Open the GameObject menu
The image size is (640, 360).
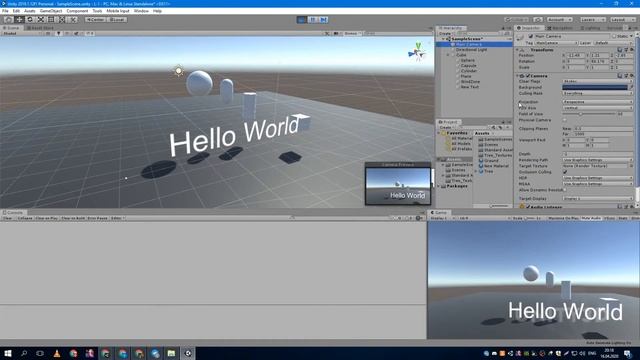pos(51,11)
